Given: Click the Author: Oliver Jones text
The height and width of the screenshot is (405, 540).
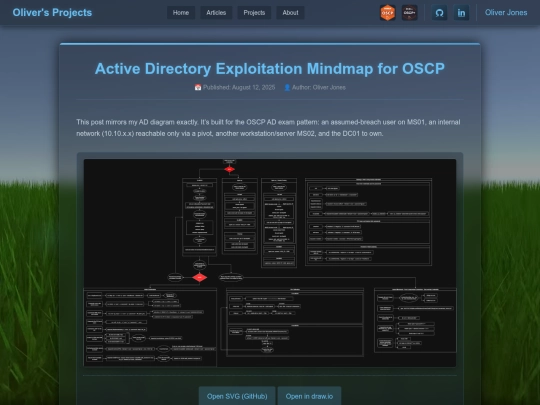Looking at the screenshot, I should coord(319,87).
